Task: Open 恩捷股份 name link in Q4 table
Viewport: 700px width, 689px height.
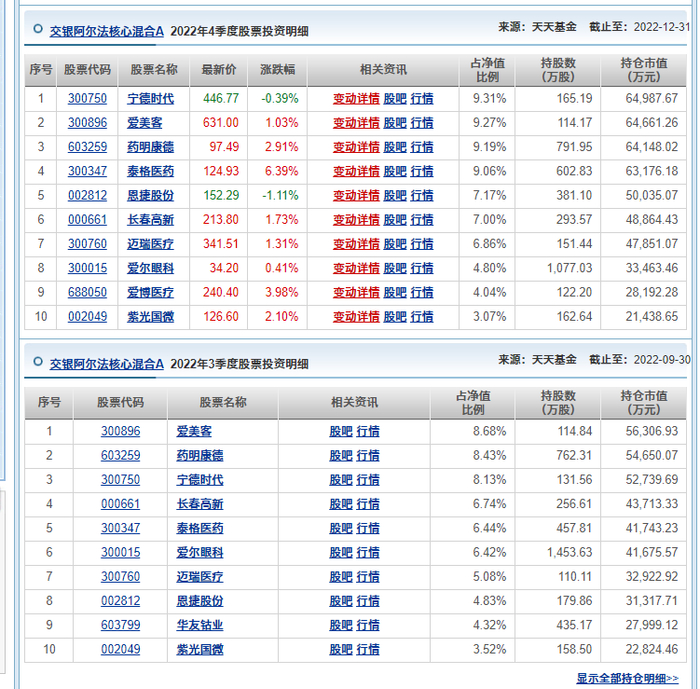Action: (x=150, y=195)
